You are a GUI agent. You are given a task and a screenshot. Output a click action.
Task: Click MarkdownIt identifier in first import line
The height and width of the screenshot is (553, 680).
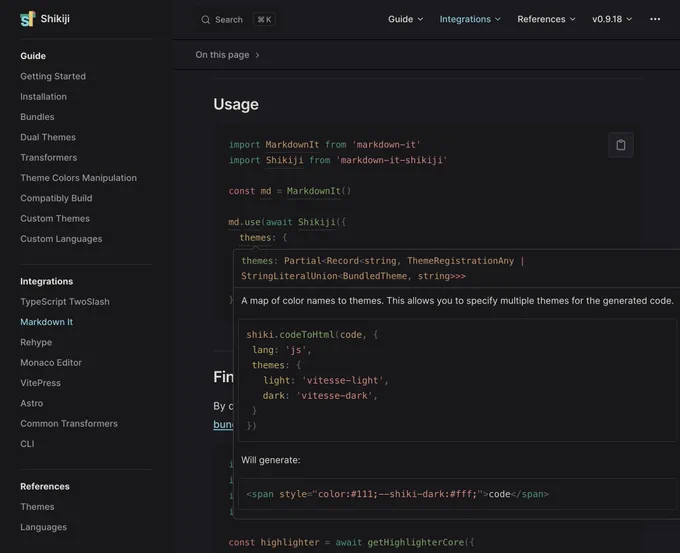pos(292,145)
